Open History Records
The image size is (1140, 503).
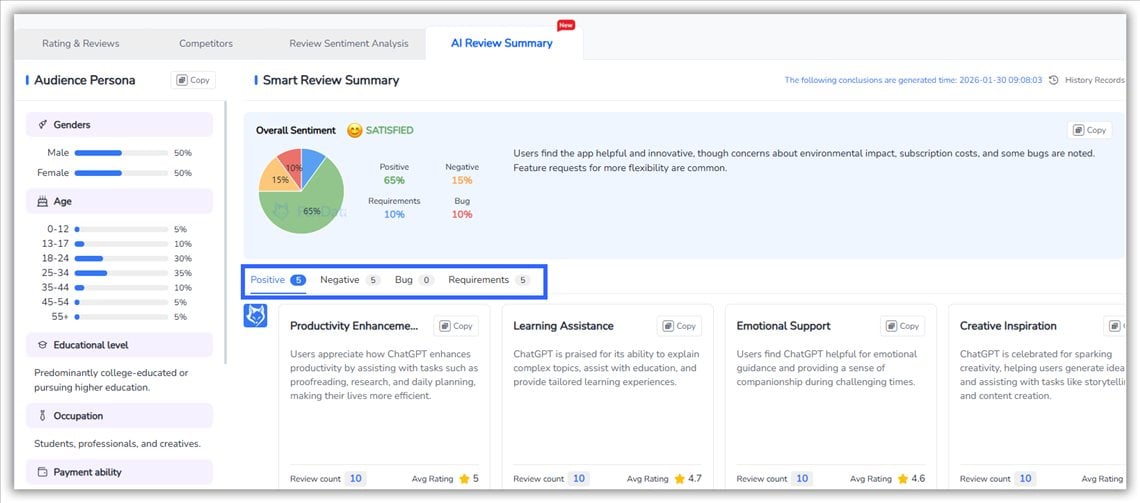click(x=1094, y=80)
